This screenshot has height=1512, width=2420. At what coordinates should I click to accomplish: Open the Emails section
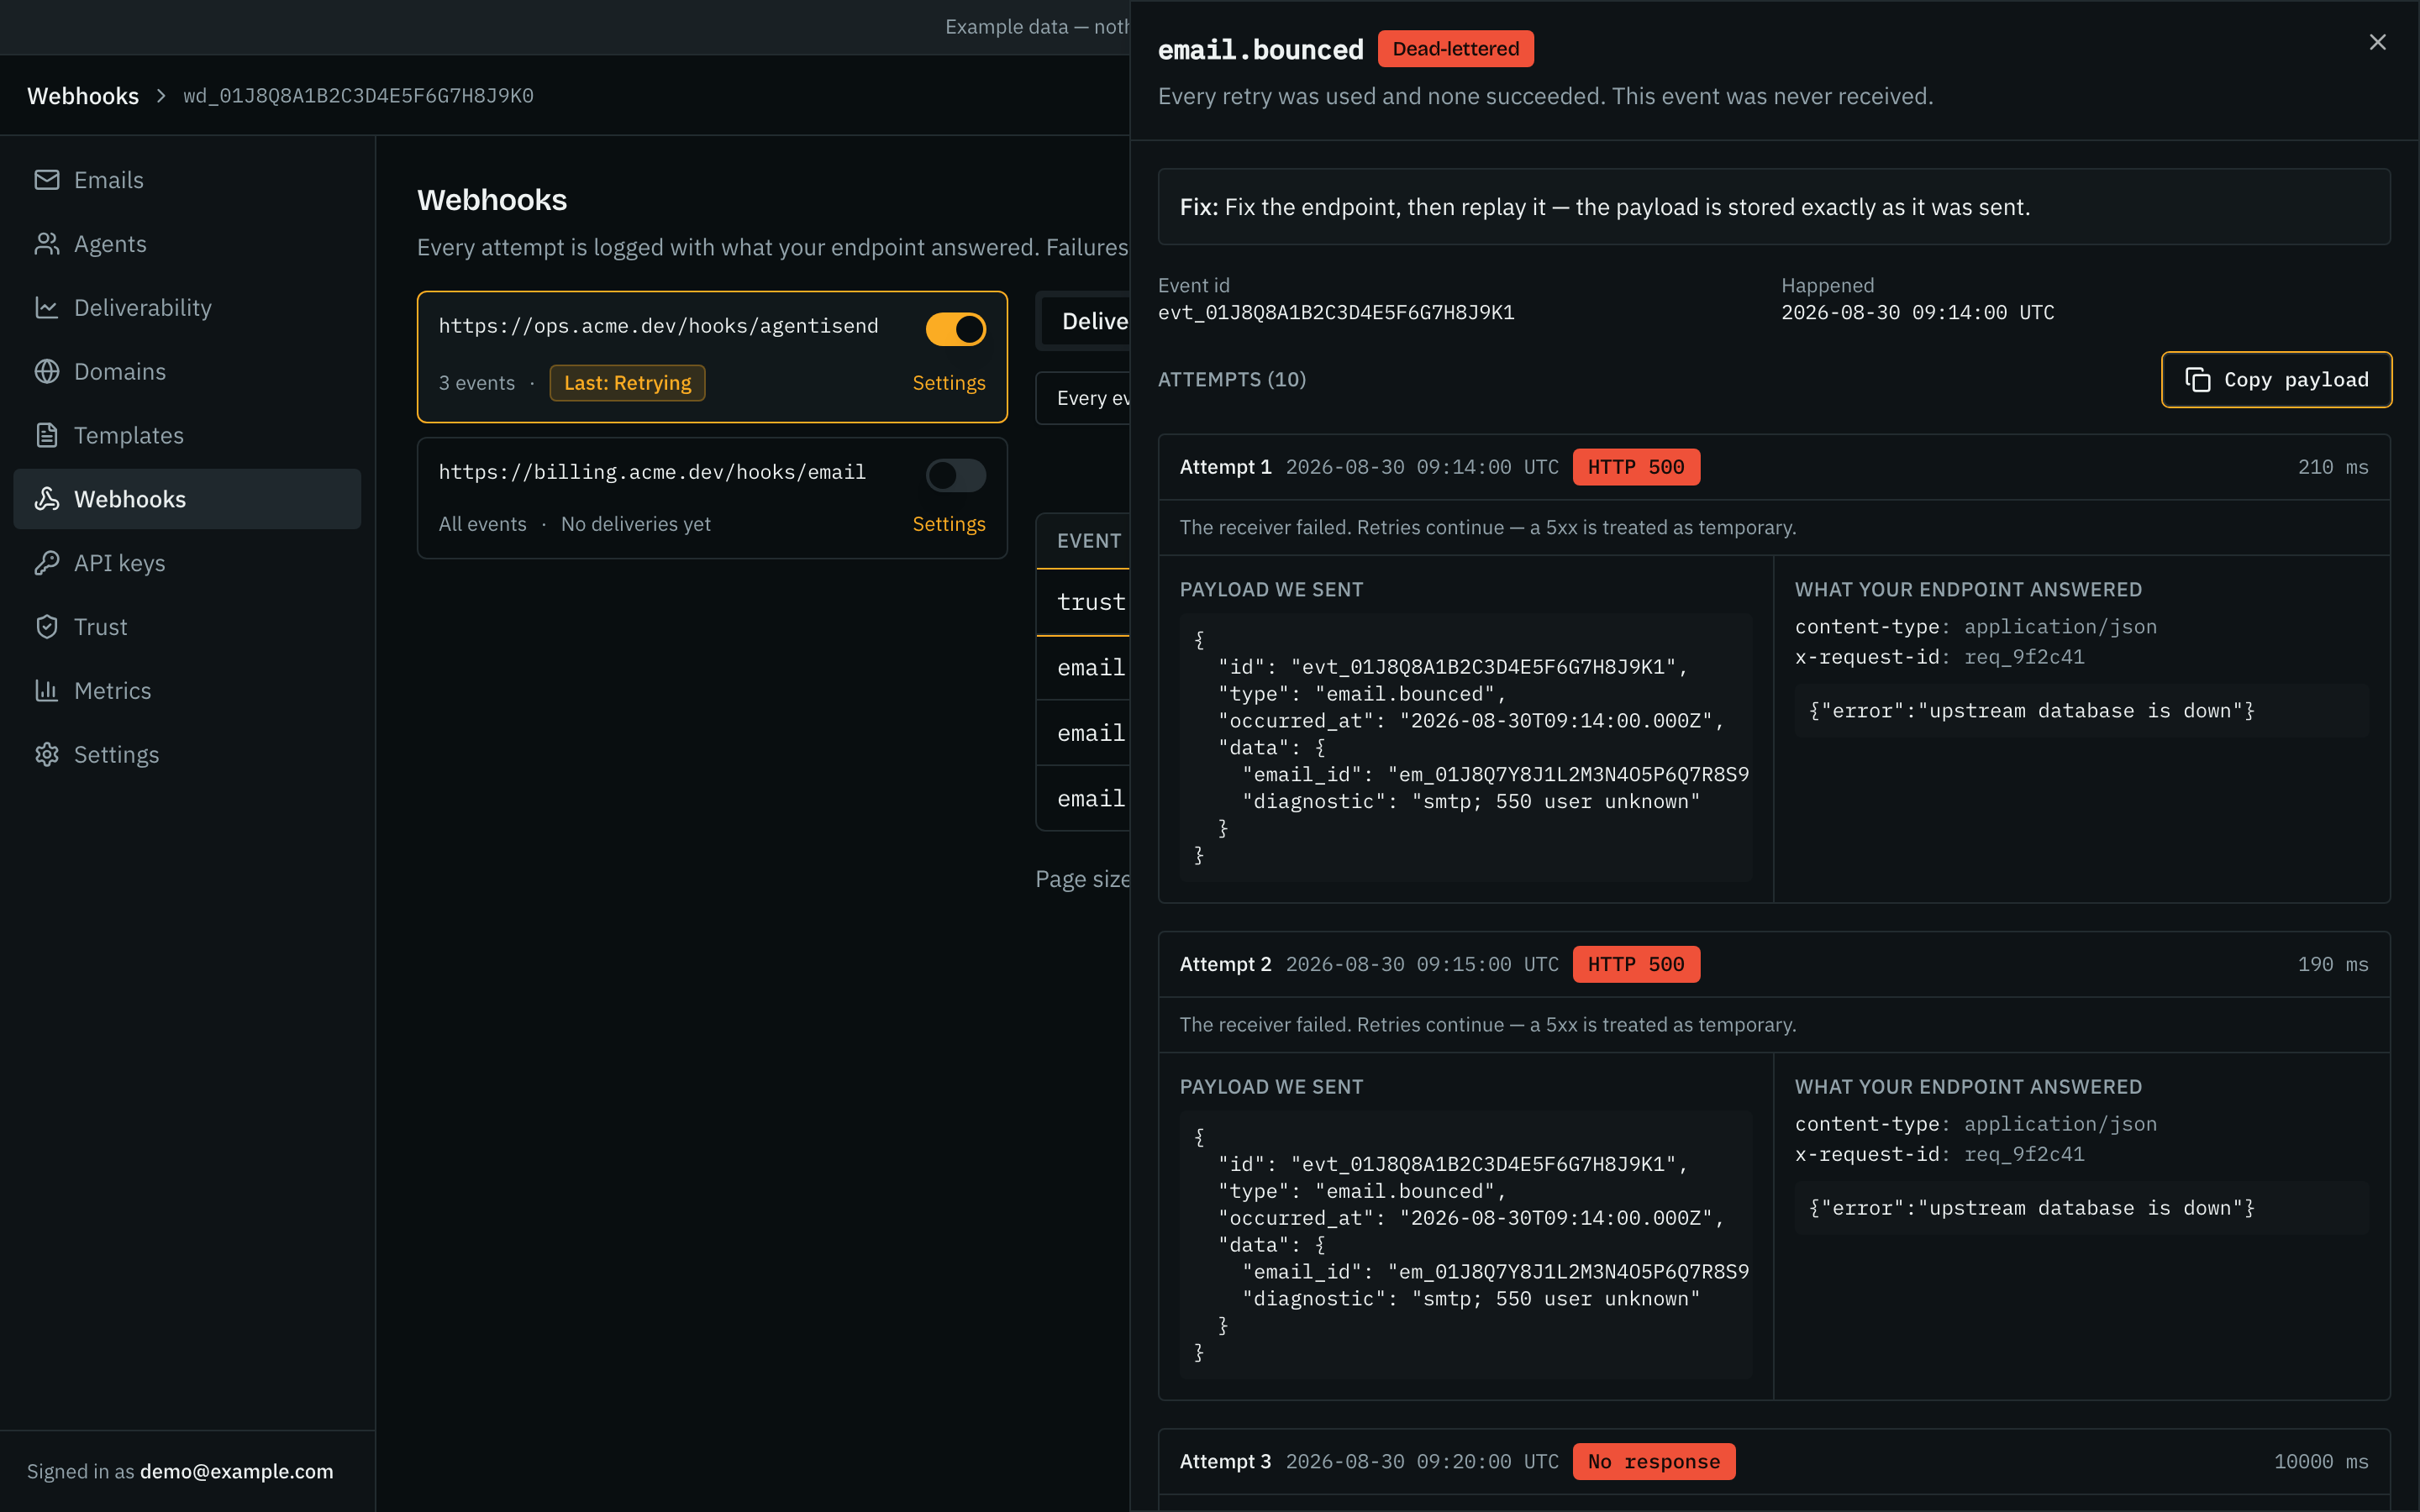[187, 180]
